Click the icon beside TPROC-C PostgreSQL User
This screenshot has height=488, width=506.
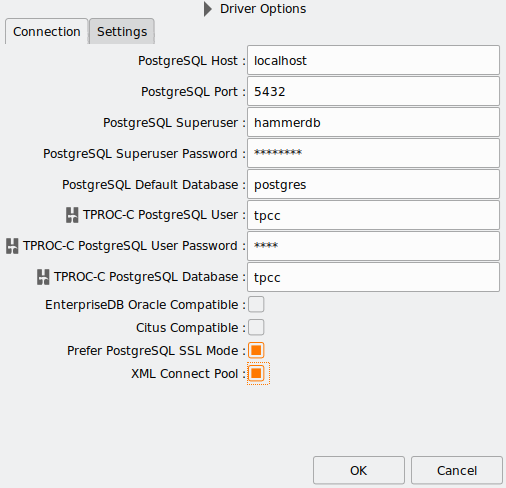pos(72,215)
